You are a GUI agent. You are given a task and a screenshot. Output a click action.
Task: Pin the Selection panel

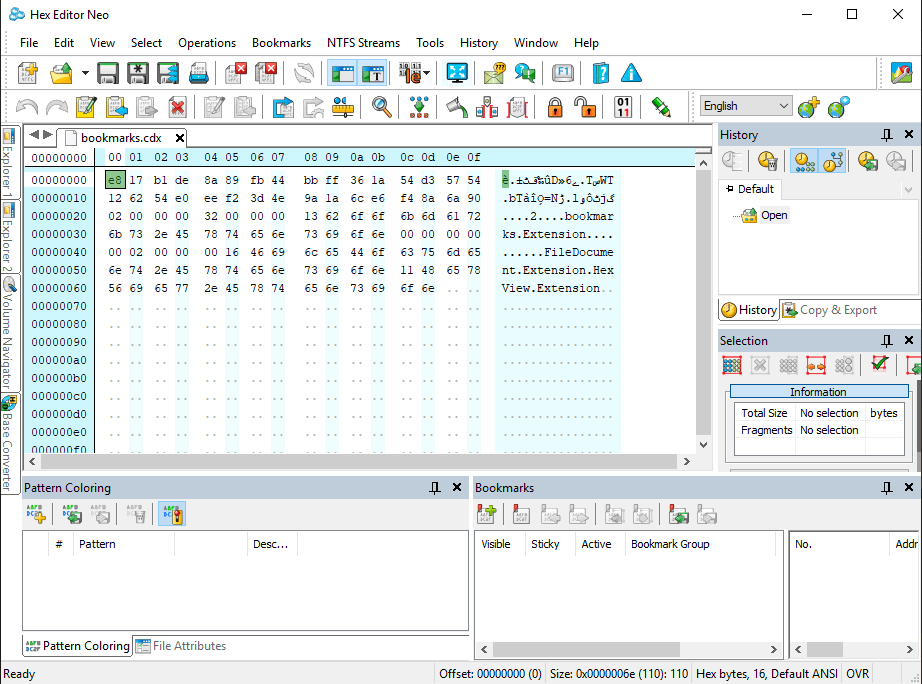click(887, 341)
